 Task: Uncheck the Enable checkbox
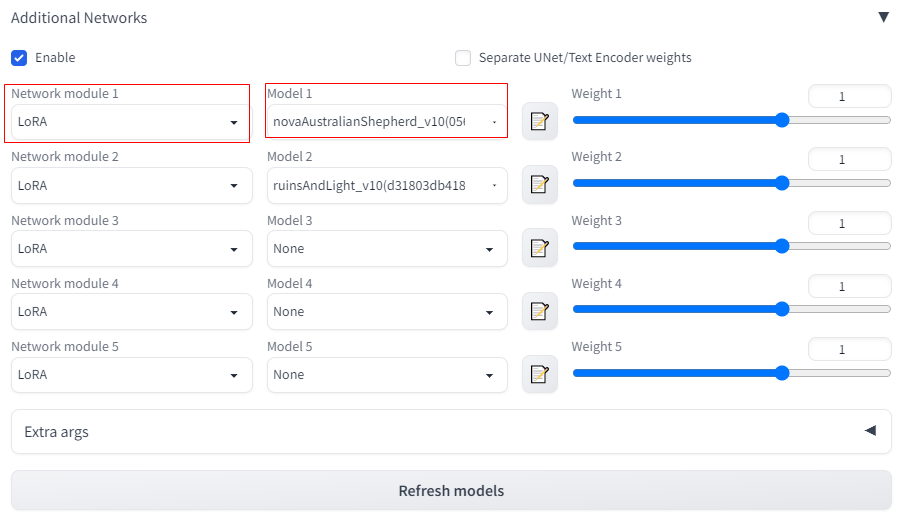[x=19, y=58]
